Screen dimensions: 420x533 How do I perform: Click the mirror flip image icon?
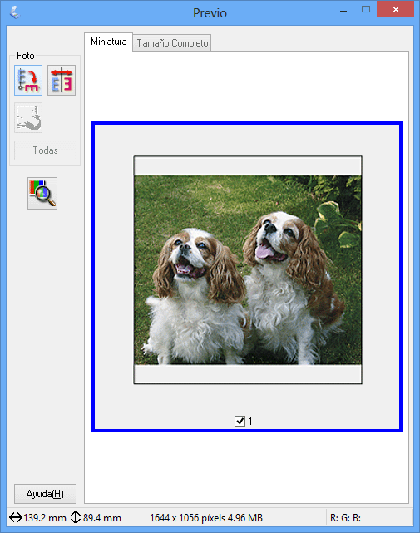pos(62,81)
